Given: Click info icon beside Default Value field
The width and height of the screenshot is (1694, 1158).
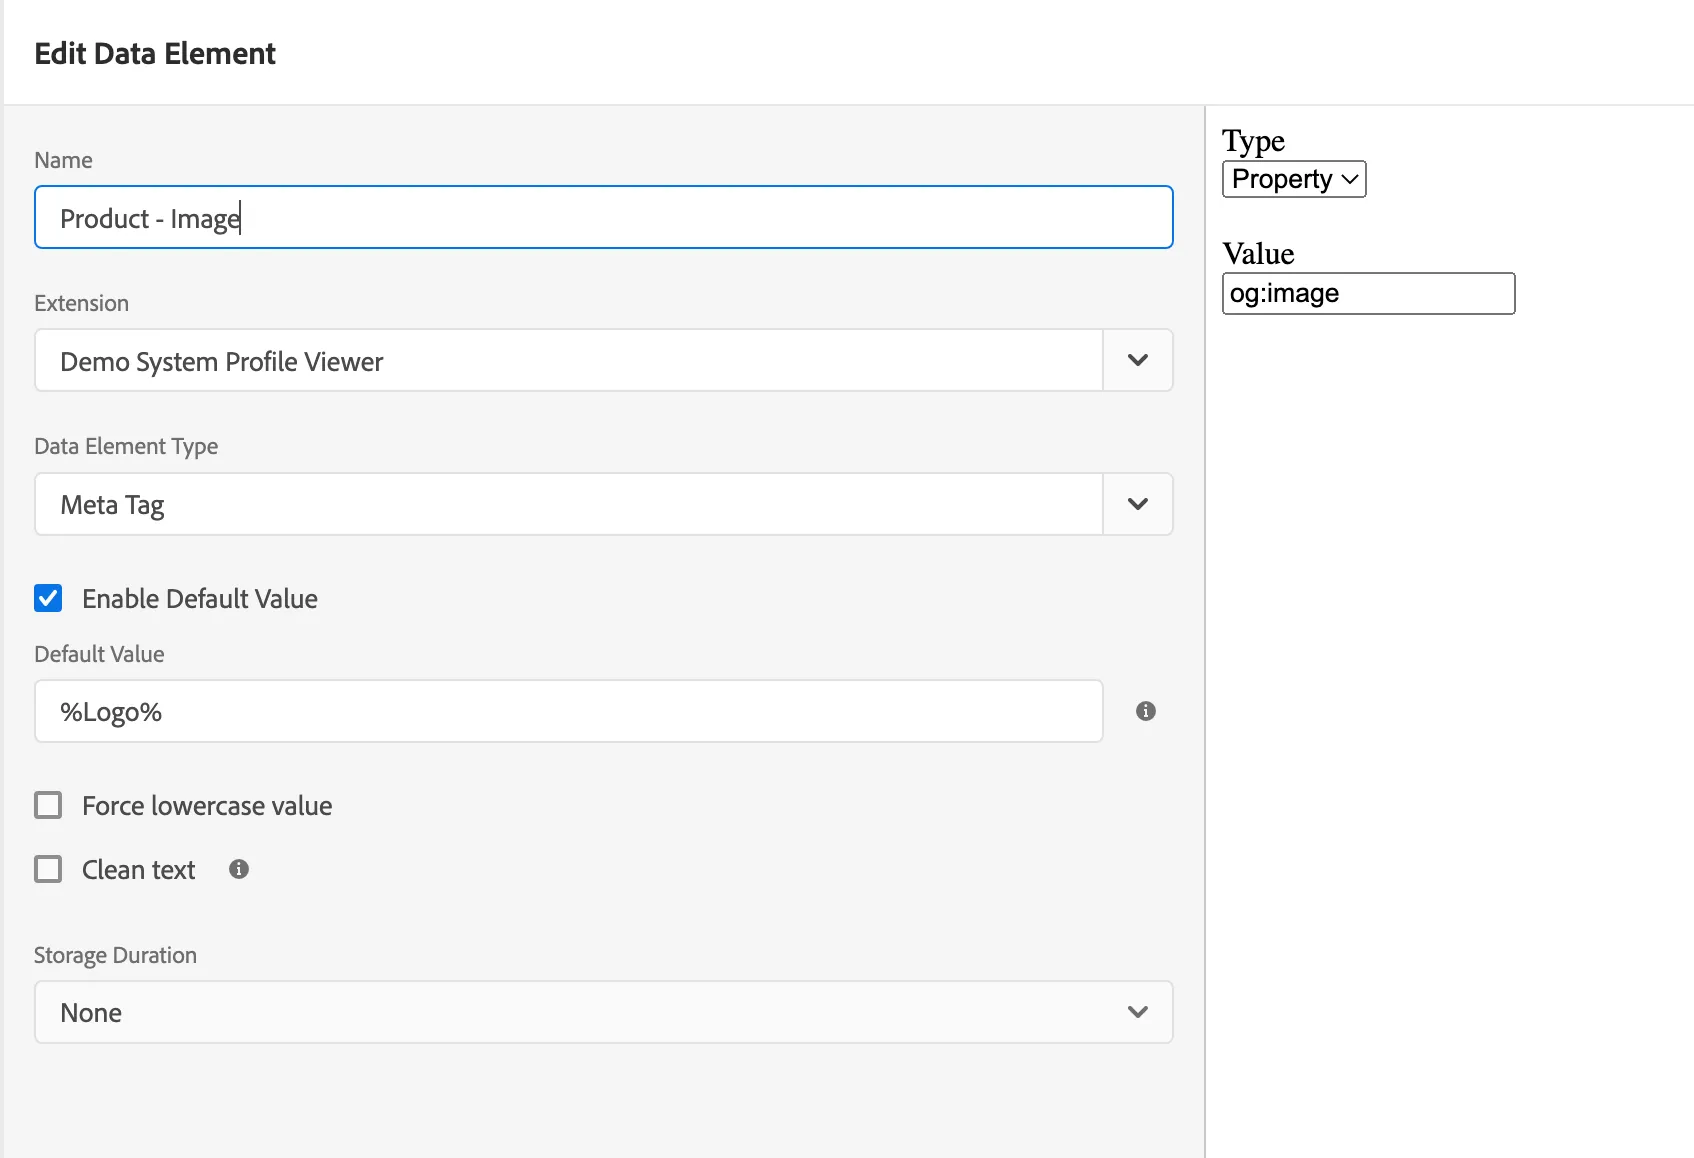Looking at the screenshot, I should pyautogui.click(x=1146, y=711).
